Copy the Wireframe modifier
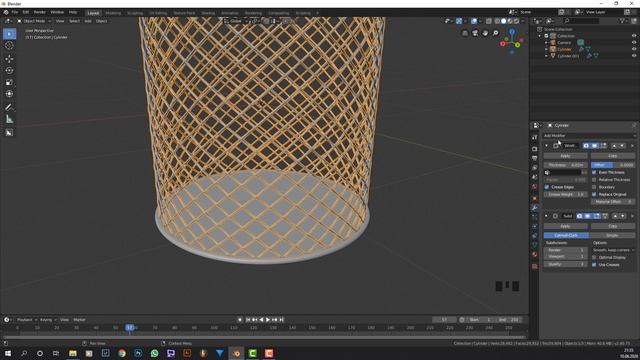Screen dimensions: 640x360 click(613, 156)
